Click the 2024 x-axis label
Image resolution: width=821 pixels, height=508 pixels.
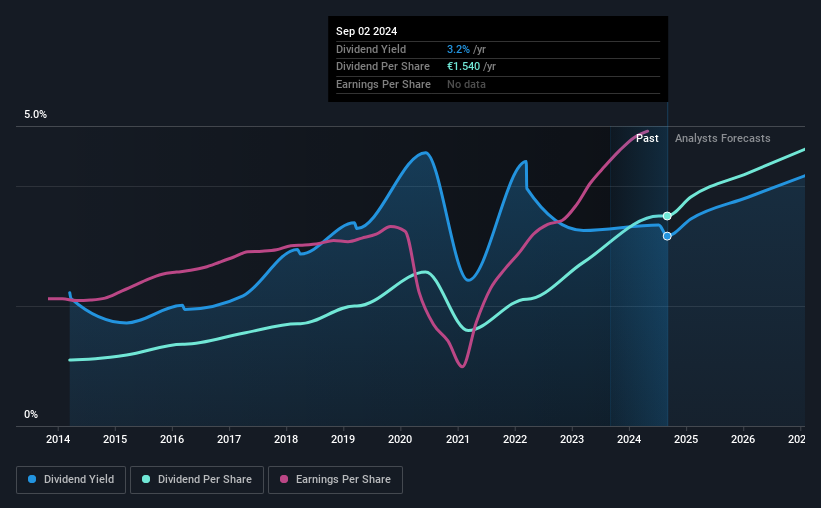click(629, 439)
